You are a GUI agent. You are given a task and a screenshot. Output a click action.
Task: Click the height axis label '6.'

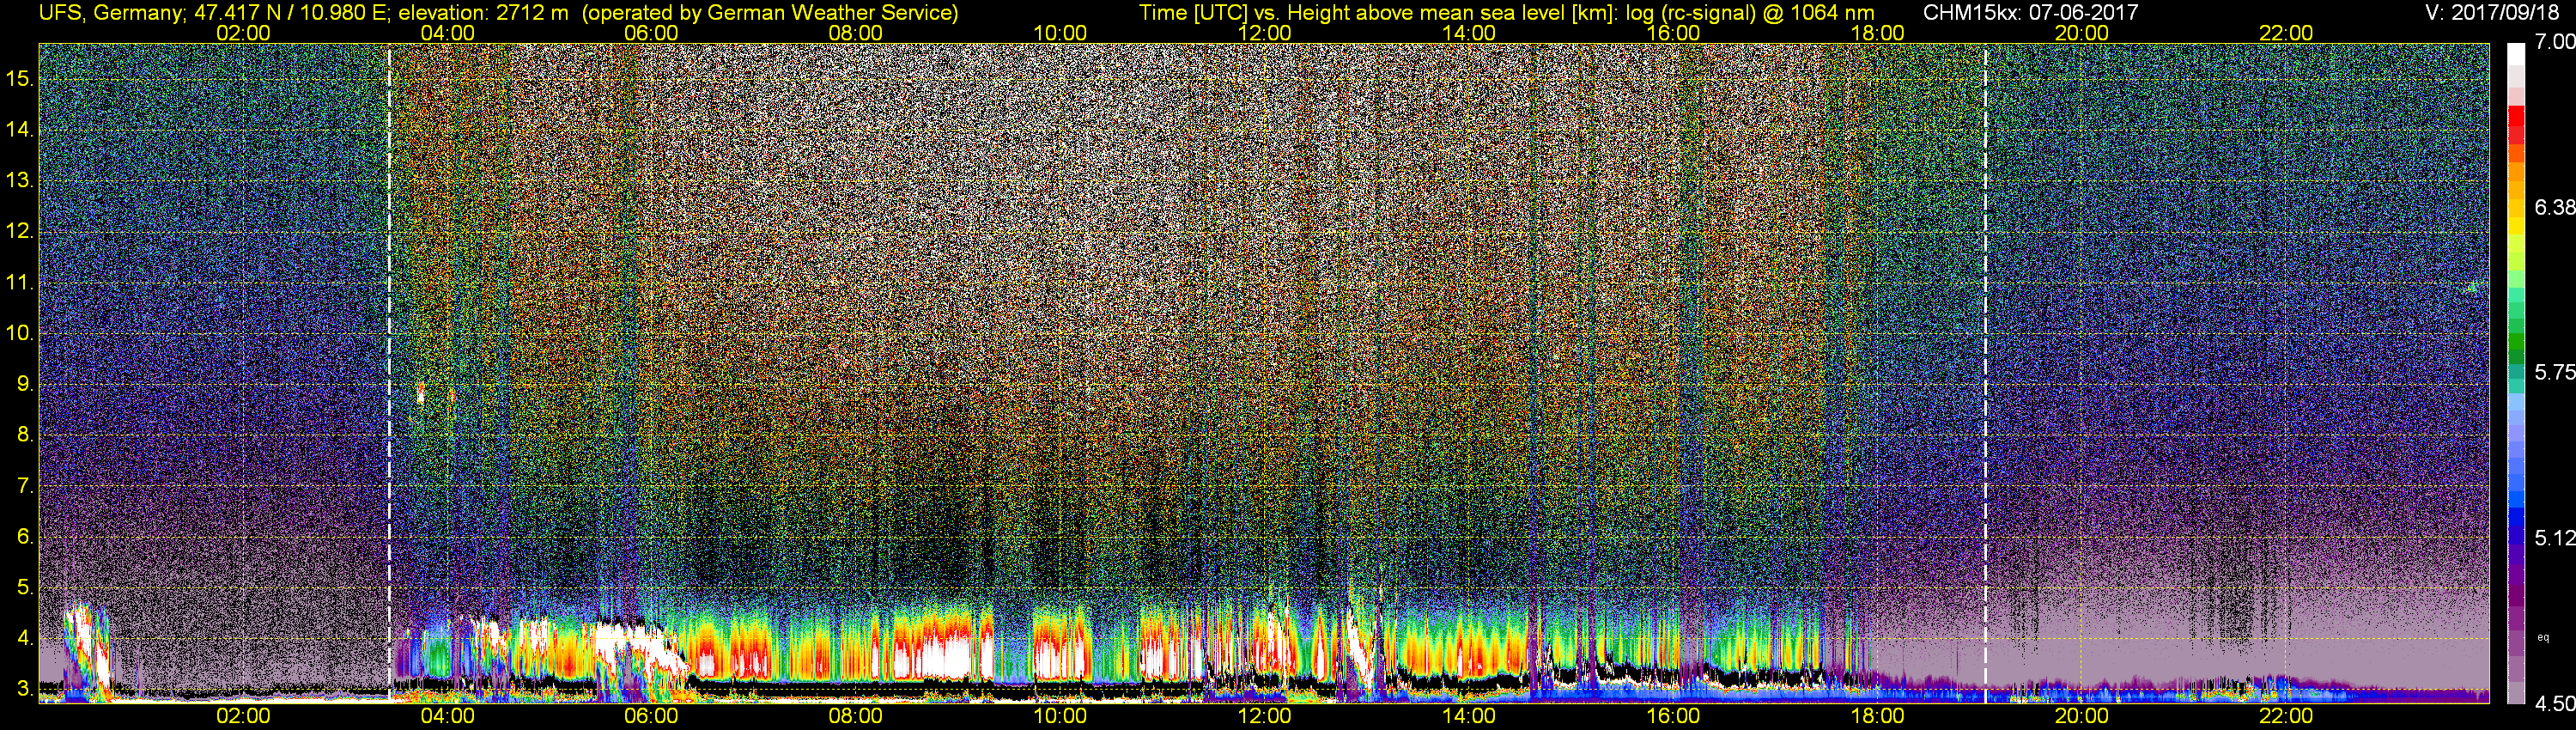pyautogui.click(x=25, y=536)
